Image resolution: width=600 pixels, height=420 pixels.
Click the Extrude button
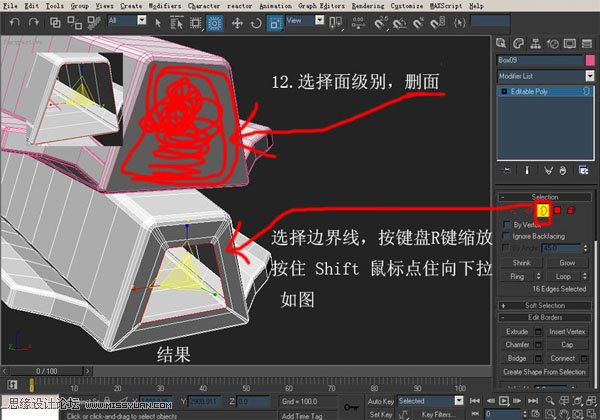[517, 332]
